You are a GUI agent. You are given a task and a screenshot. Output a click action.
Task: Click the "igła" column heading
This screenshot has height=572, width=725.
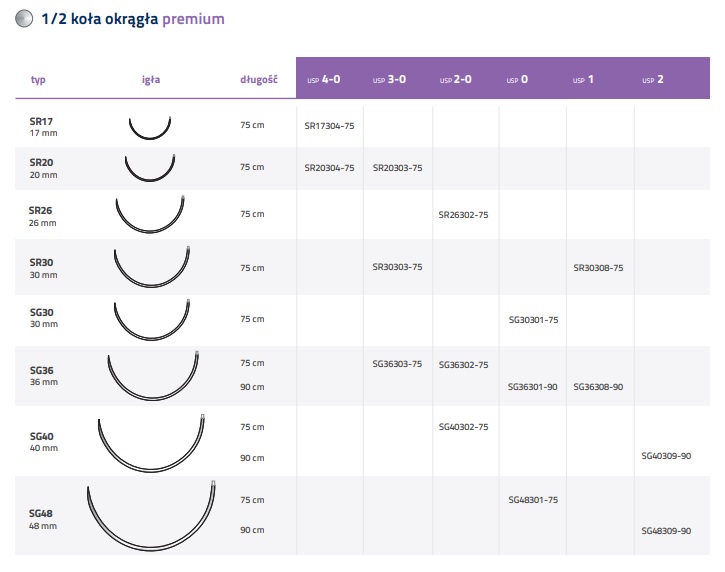pos(151,80)
